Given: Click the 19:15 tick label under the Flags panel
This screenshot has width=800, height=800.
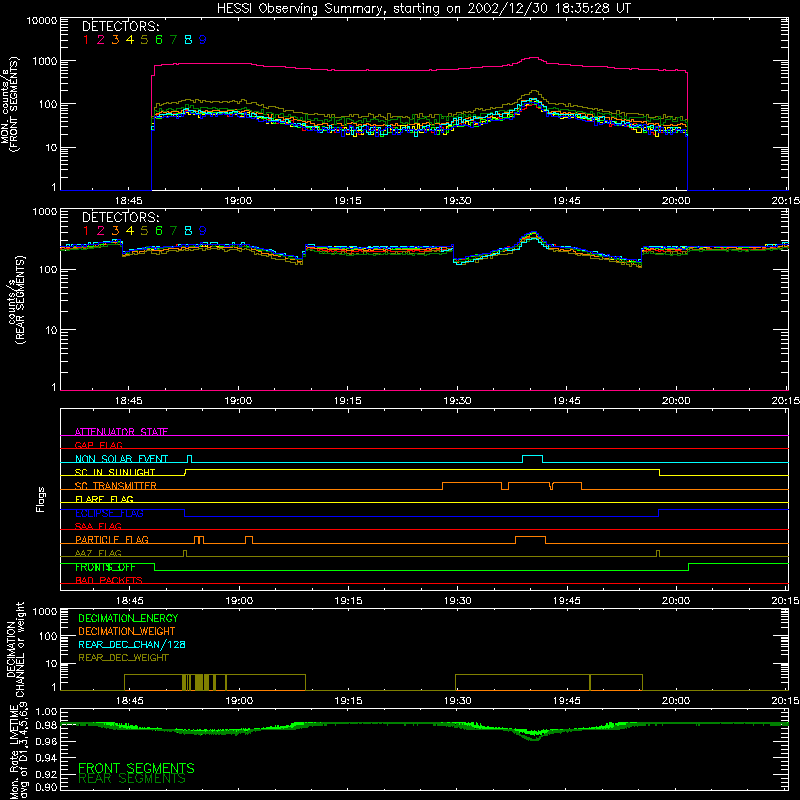Looking at the screenshot, I should tap(348, 601).
